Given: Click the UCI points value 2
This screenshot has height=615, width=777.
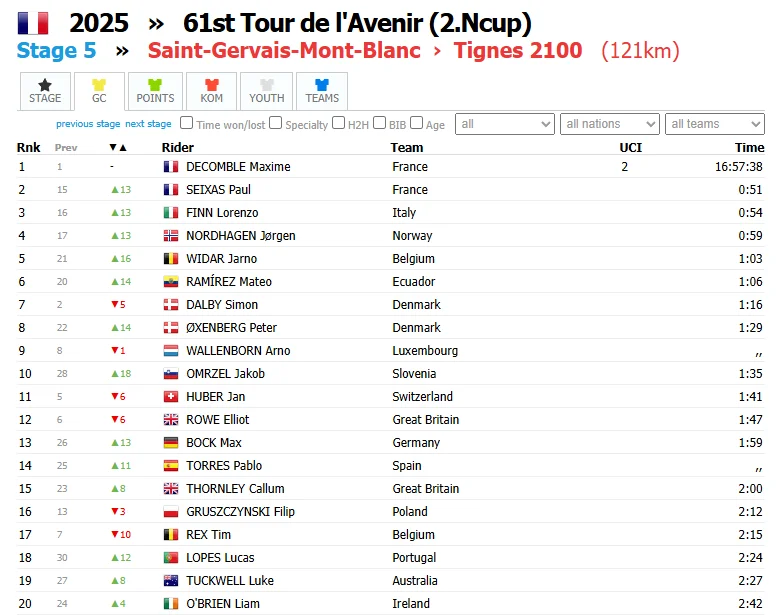Looking at the screenshot, I should tap(624, 167).
